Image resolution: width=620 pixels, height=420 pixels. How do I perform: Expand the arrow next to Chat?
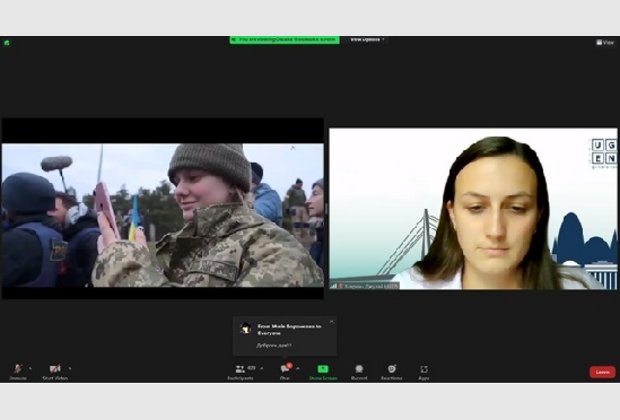298,368
